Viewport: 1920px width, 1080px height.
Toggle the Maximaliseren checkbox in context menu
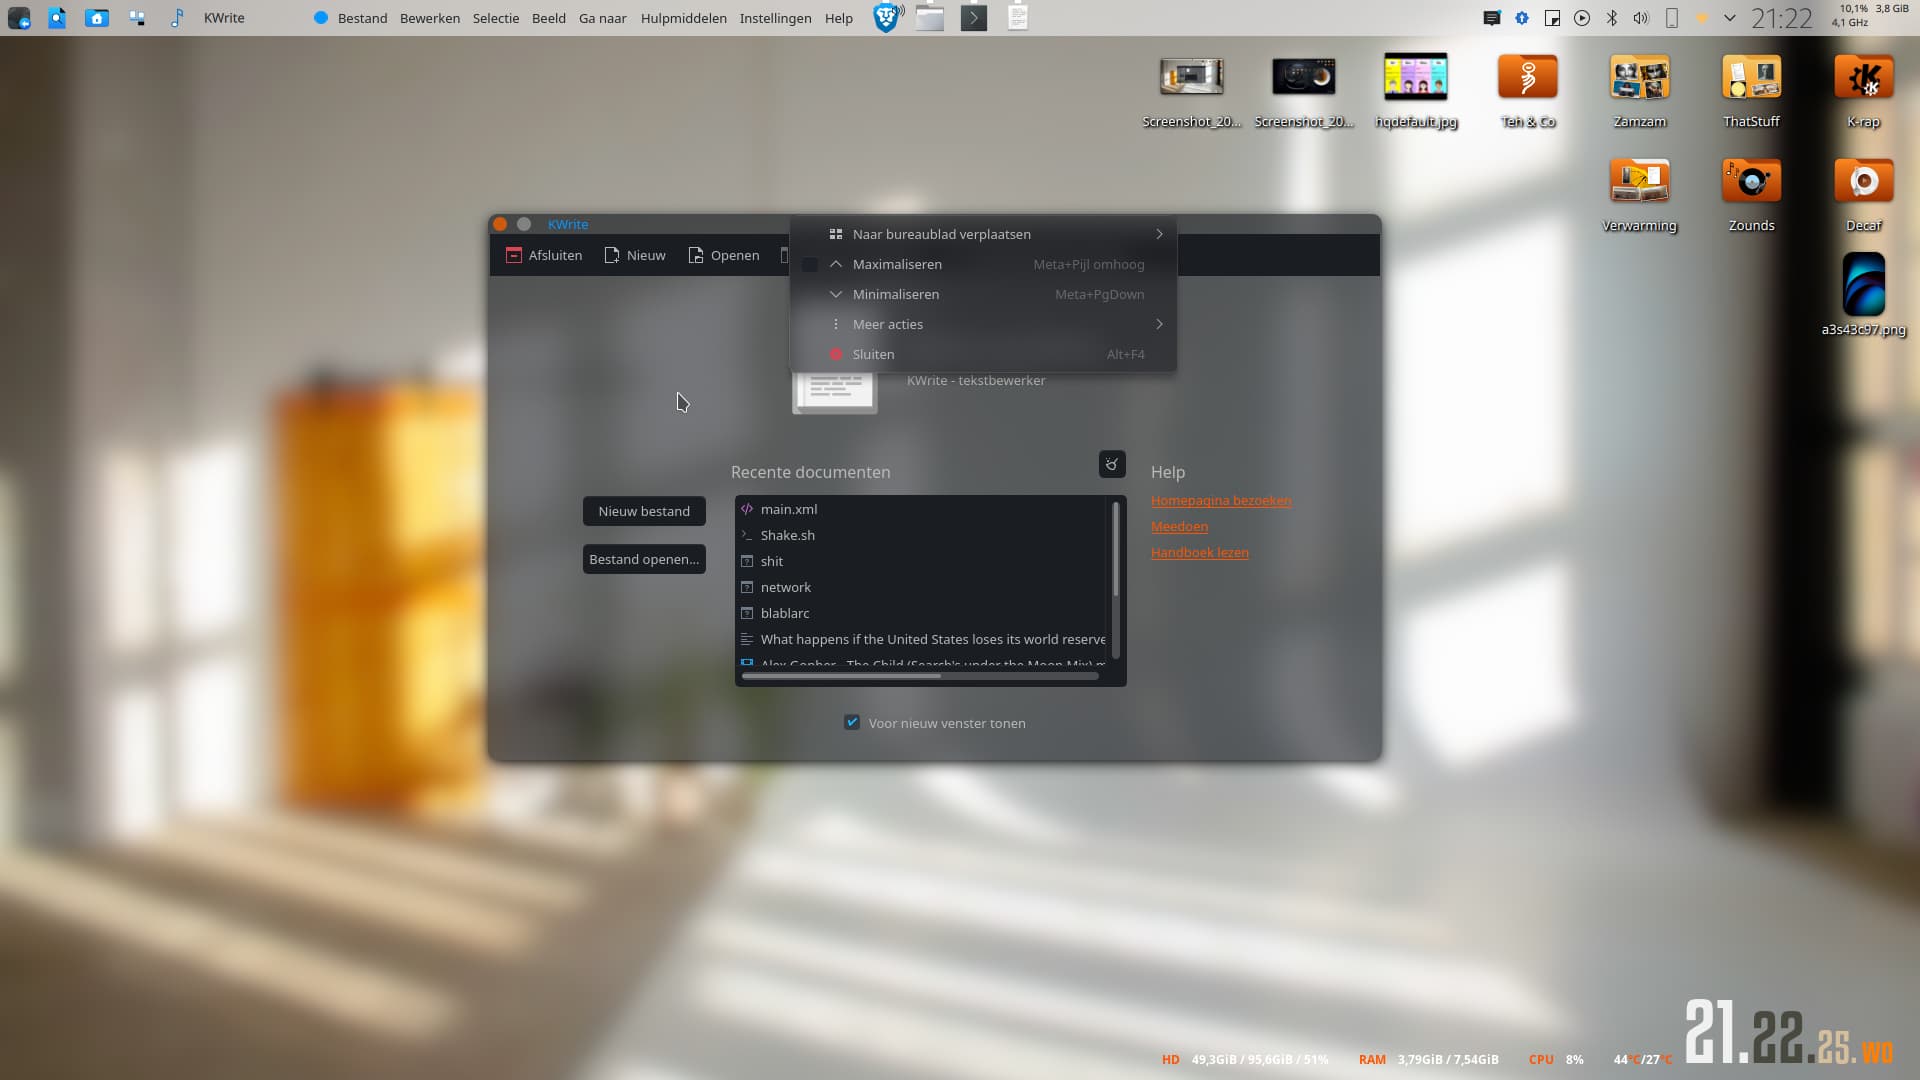click(810, 264)
